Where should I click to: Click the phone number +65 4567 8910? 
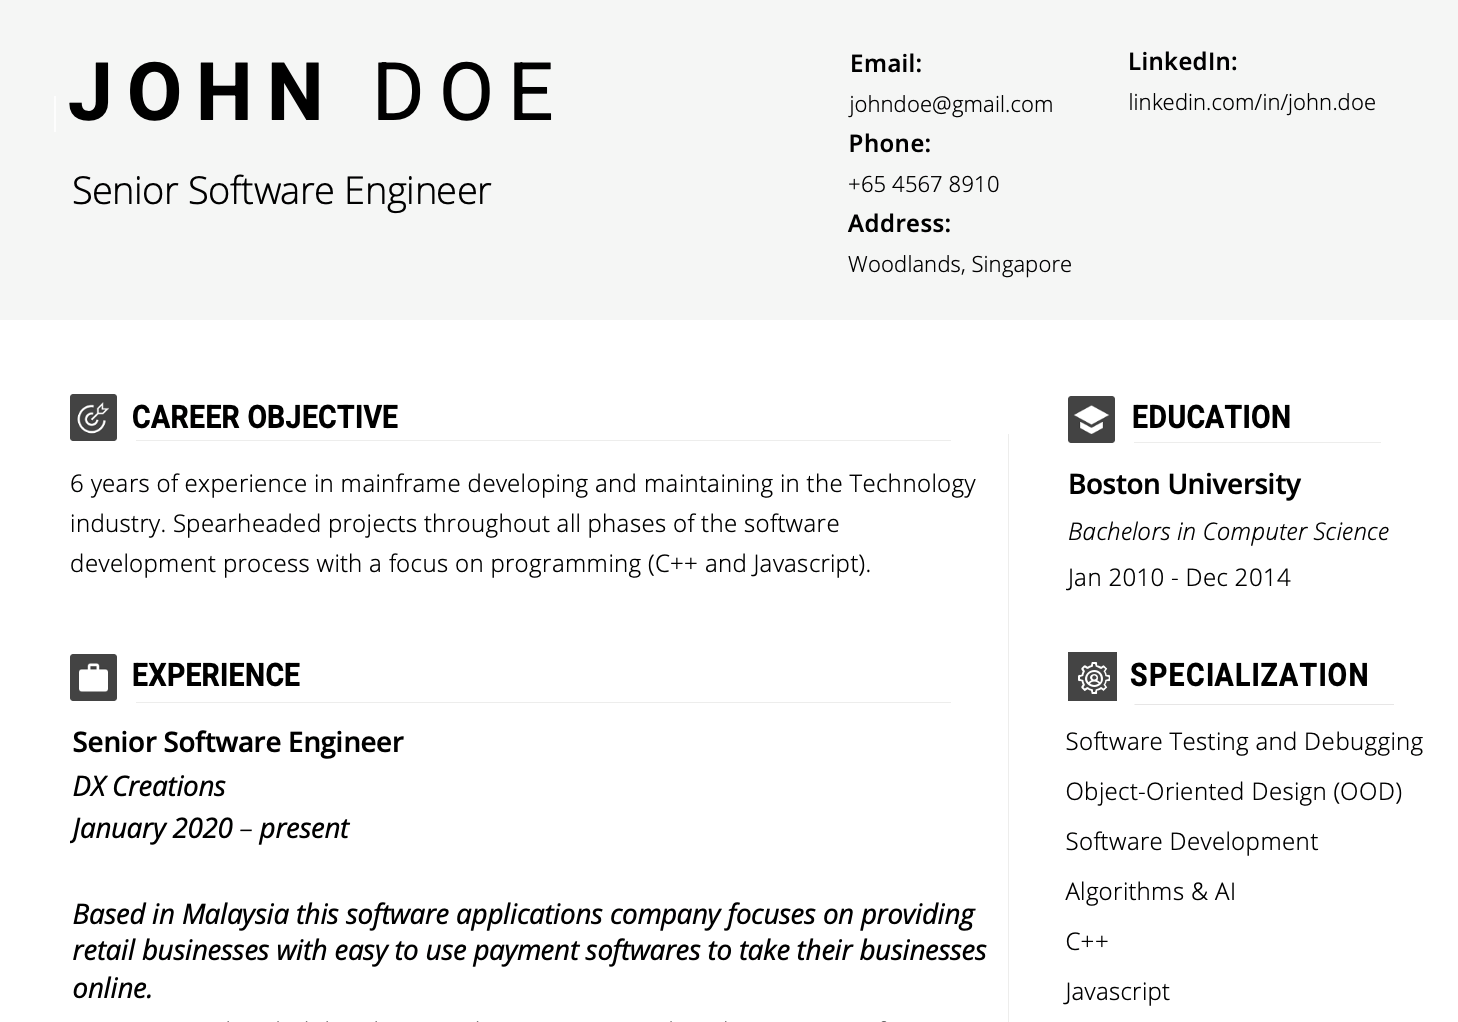[x=923, y=184]
